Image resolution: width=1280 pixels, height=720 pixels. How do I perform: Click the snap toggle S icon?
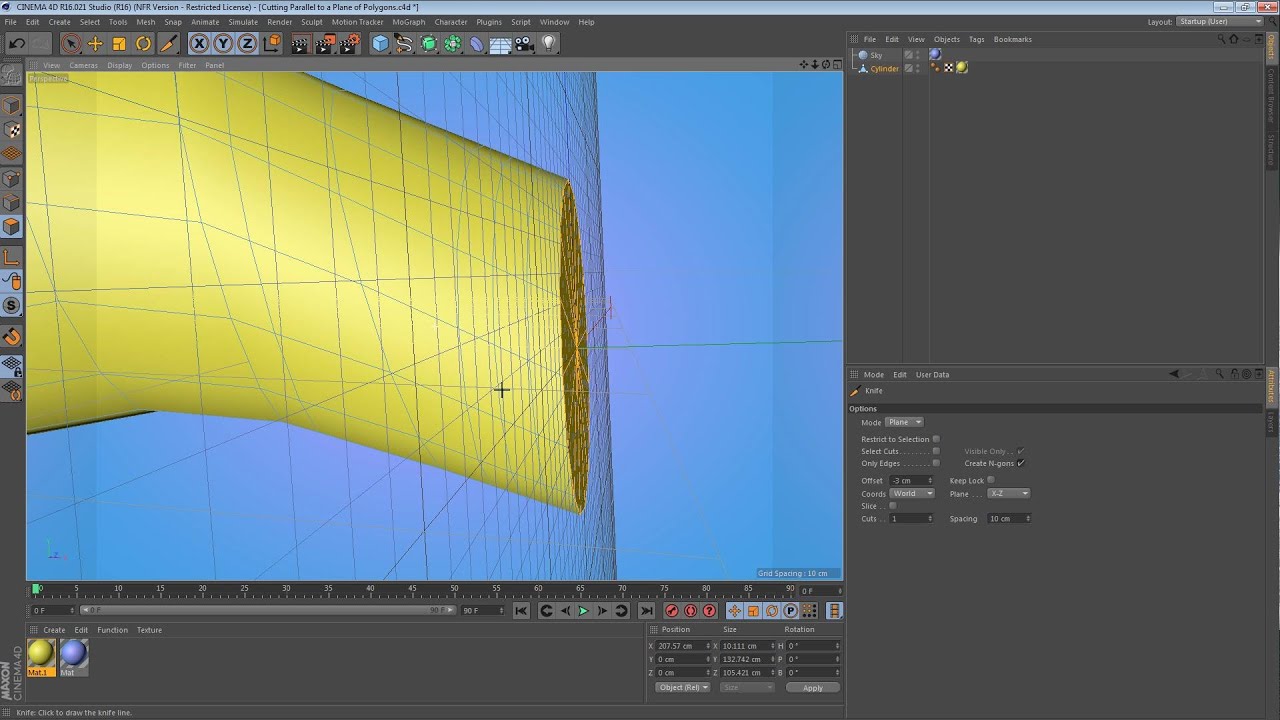(x=12, y=305)
